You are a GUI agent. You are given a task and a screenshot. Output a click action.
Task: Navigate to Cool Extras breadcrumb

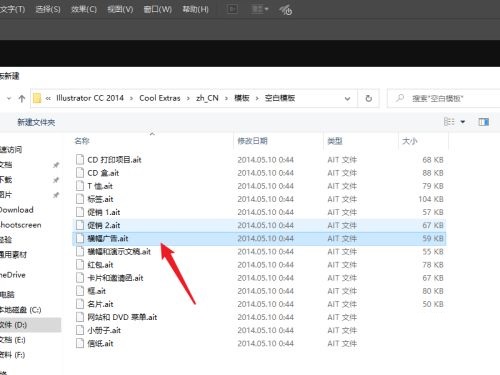tap(160, 98)
